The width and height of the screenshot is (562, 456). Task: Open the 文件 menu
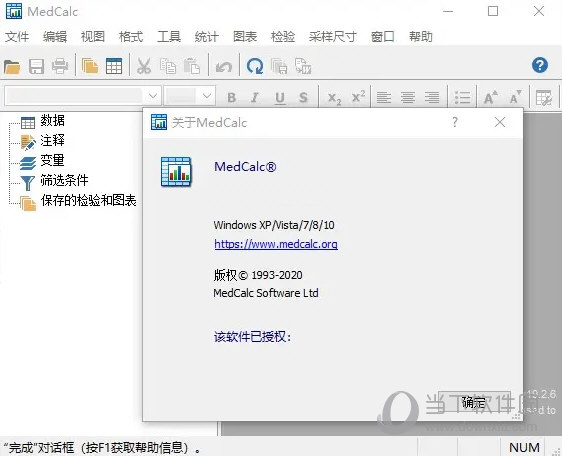17,37
